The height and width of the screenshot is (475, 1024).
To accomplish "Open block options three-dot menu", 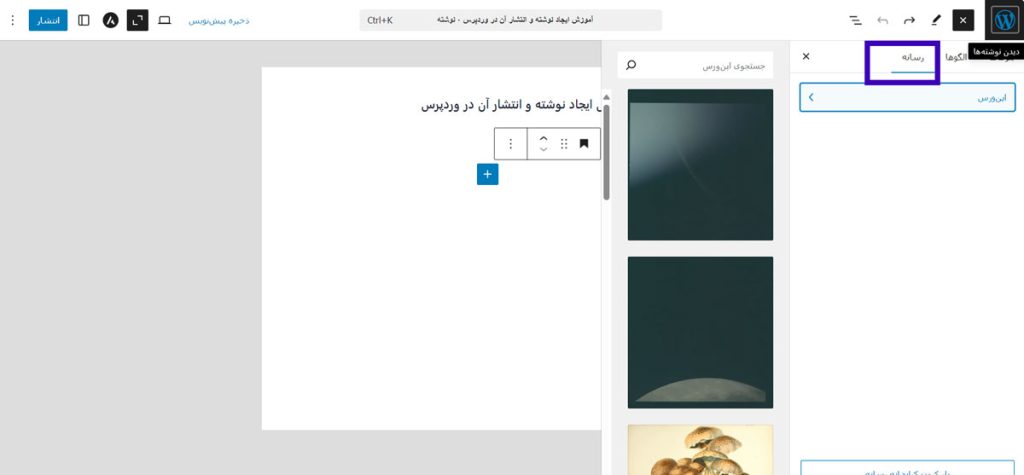I will click(x=511, y=144).
